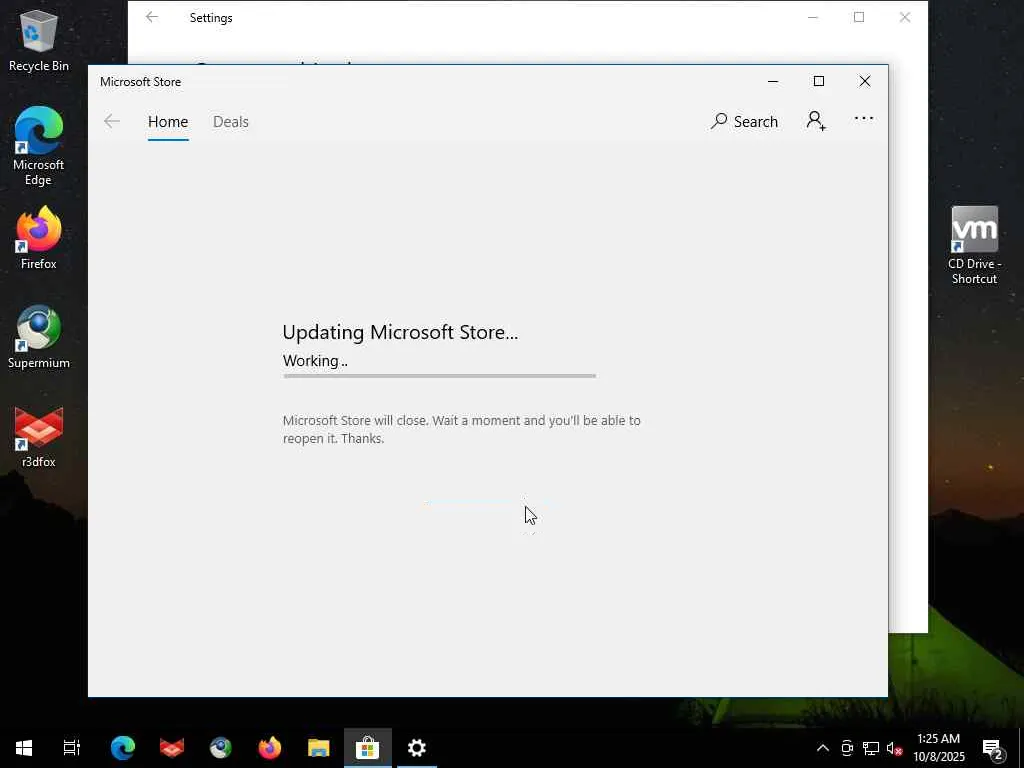Open the Recycle Bin desktop icon

coord(39,40)
